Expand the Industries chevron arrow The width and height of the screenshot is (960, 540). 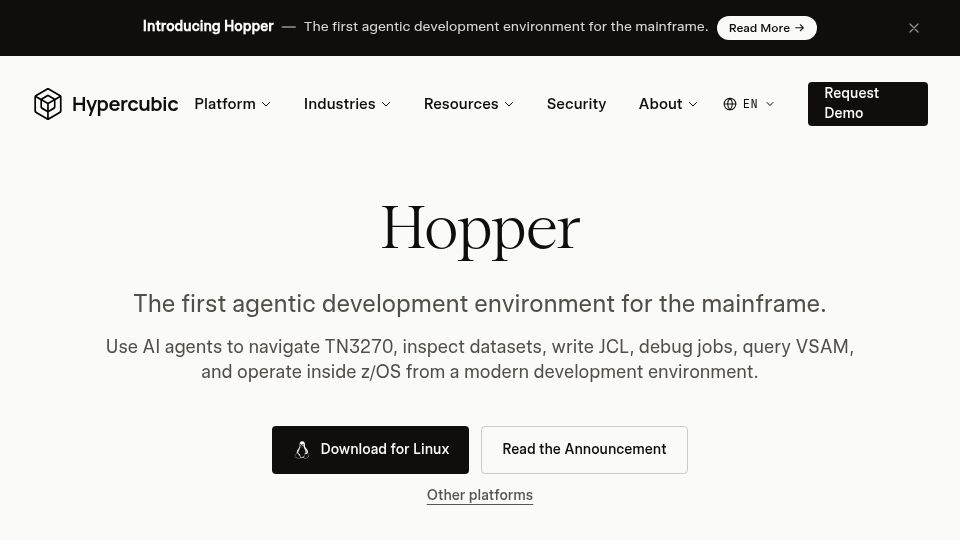pos(386,105)
